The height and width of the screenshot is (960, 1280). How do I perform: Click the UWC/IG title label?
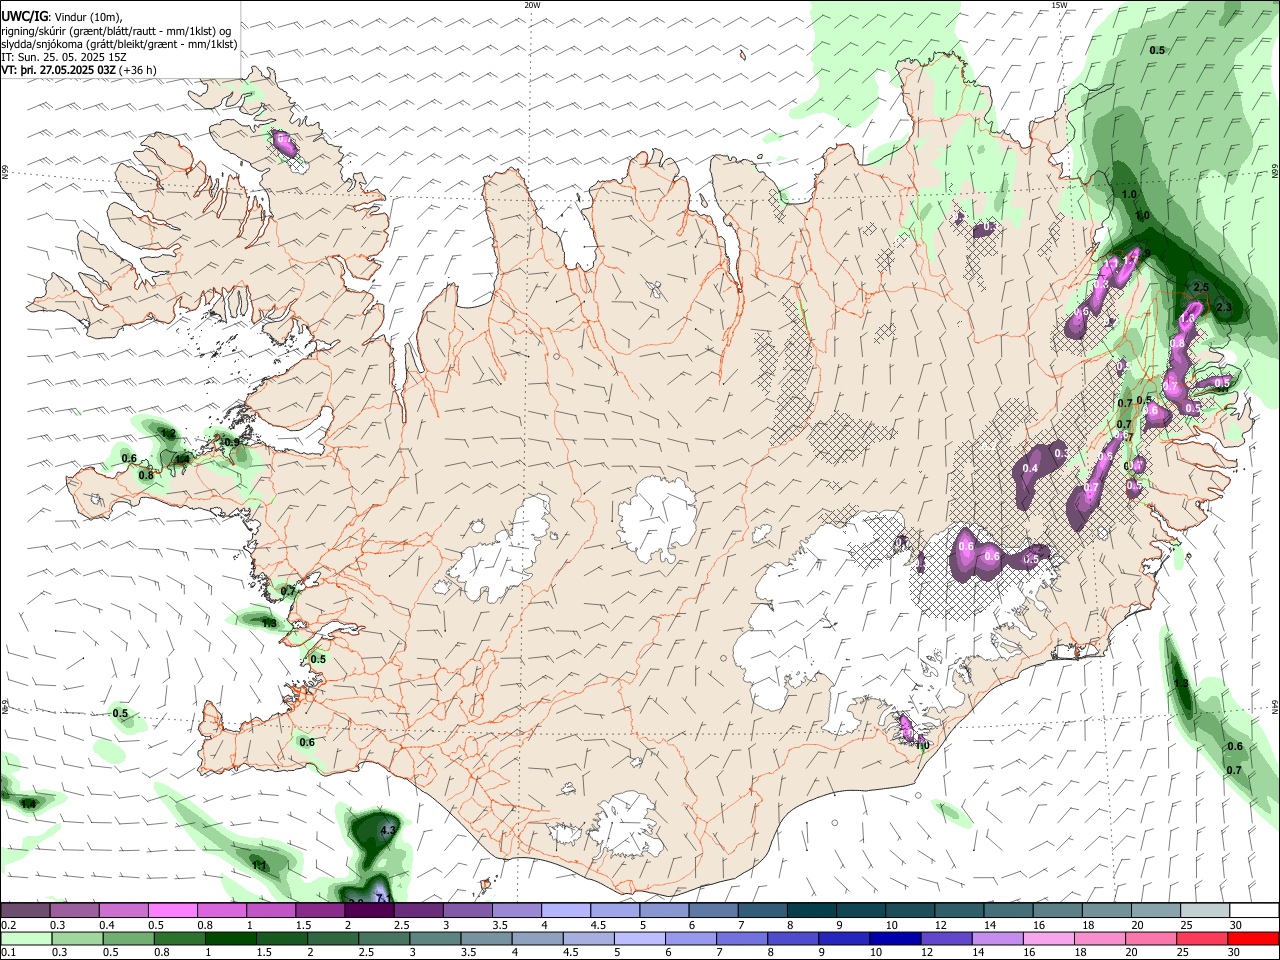pyautogui.click(x=24, y=17)
